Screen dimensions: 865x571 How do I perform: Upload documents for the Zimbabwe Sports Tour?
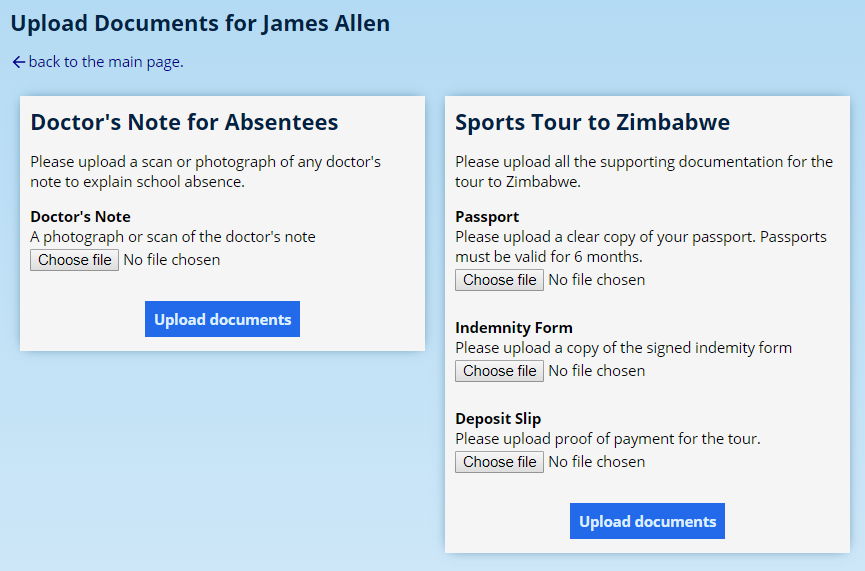click(647, 521)
